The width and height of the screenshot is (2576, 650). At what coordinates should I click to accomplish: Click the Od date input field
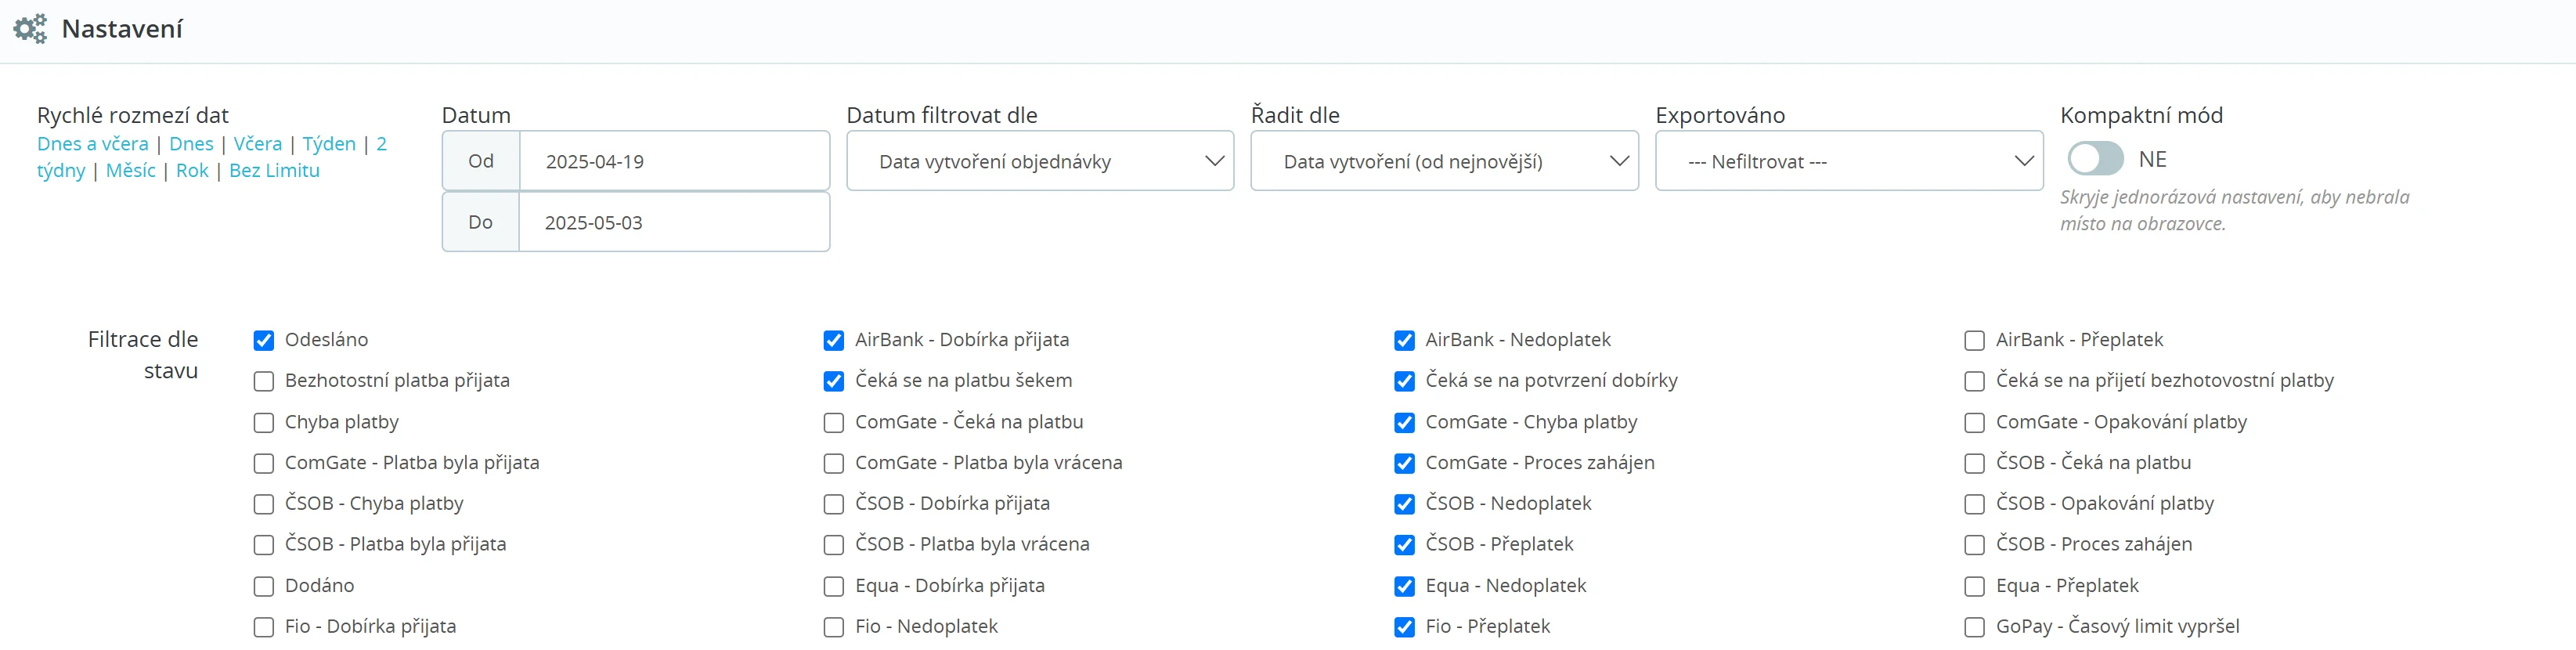[673, 161]
